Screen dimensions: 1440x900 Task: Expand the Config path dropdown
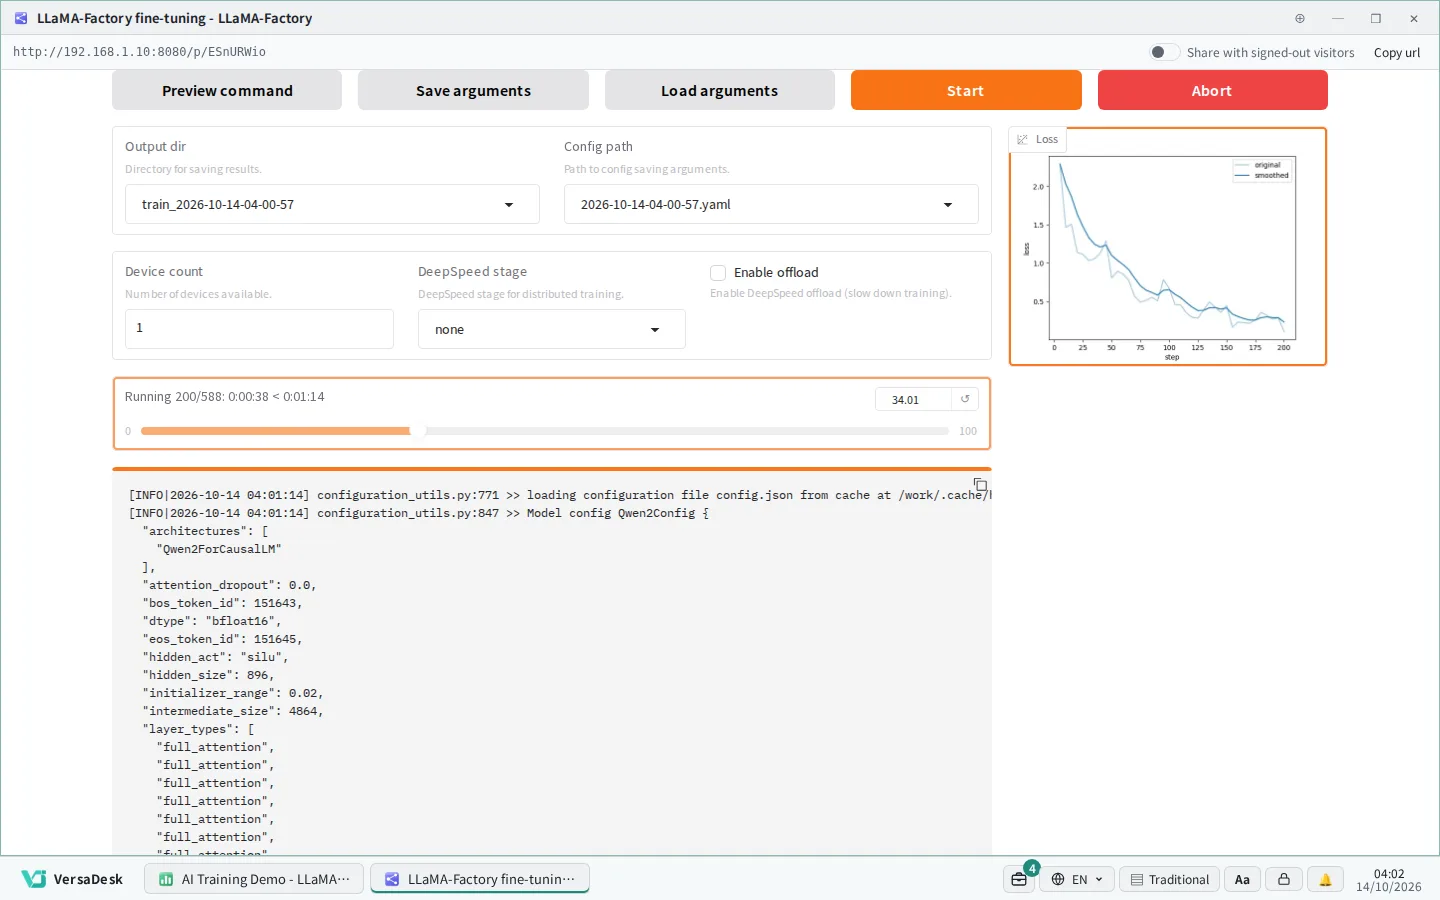point(771,204)
